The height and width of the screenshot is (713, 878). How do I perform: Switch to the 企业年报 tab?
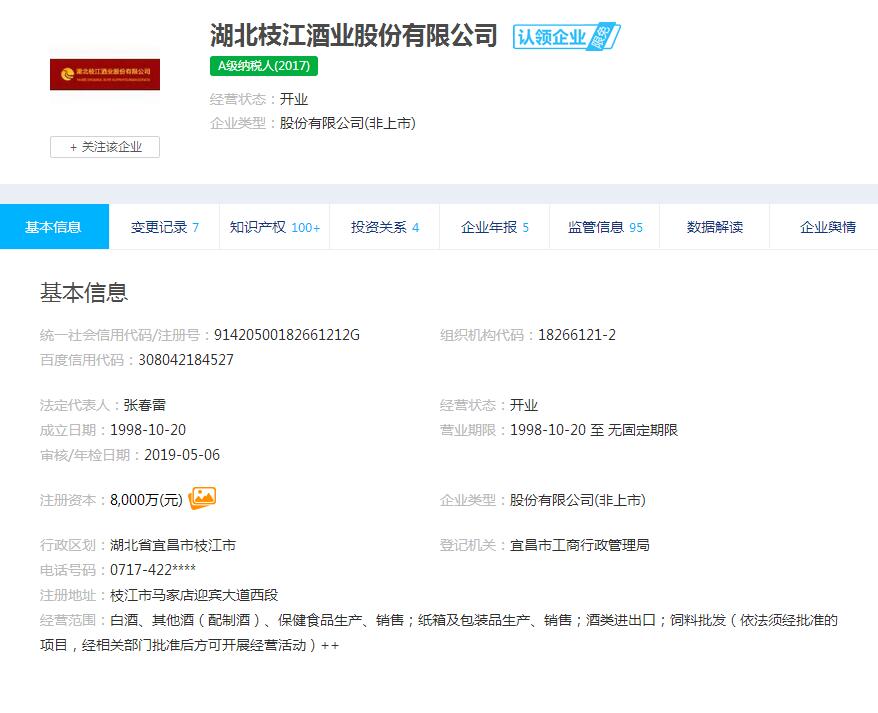[494, 227]
